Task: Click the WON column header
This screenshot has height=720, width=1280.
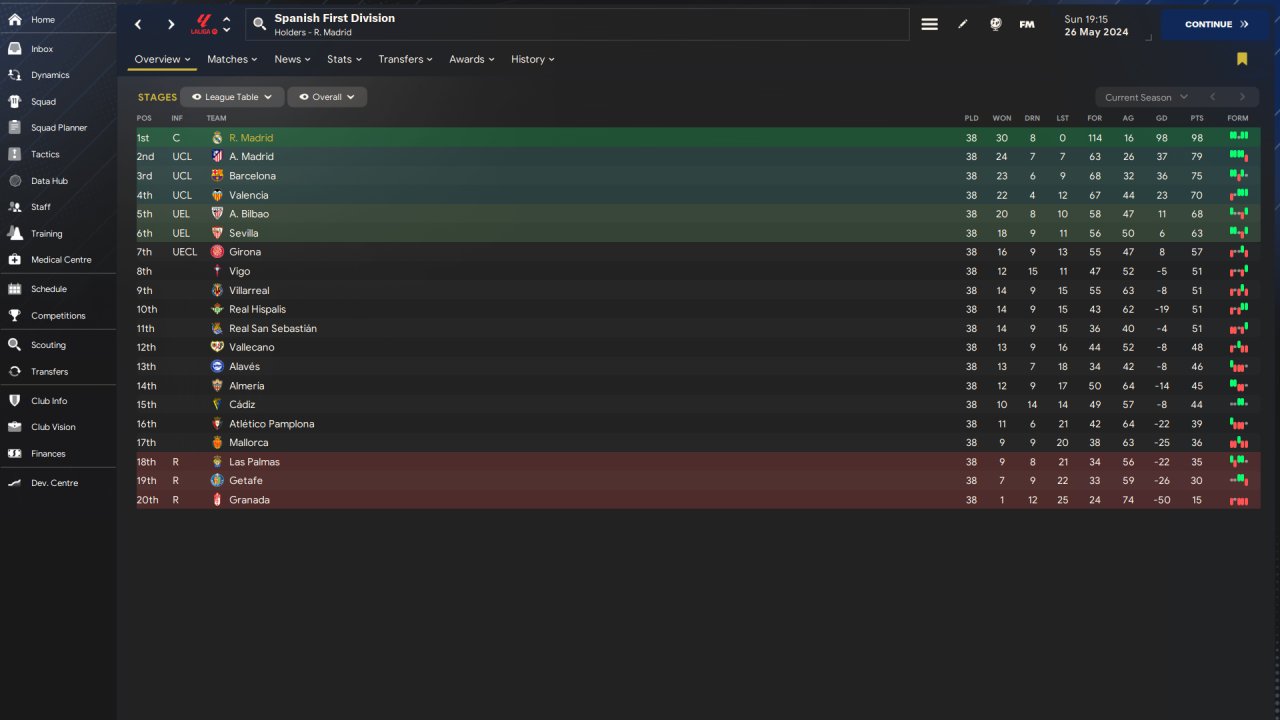Action: (x=1002, y=119)
